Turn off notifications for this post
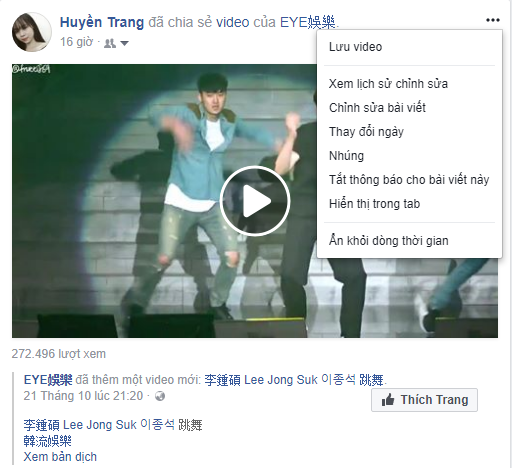This screenshot has width=512, height=468. 409,180
